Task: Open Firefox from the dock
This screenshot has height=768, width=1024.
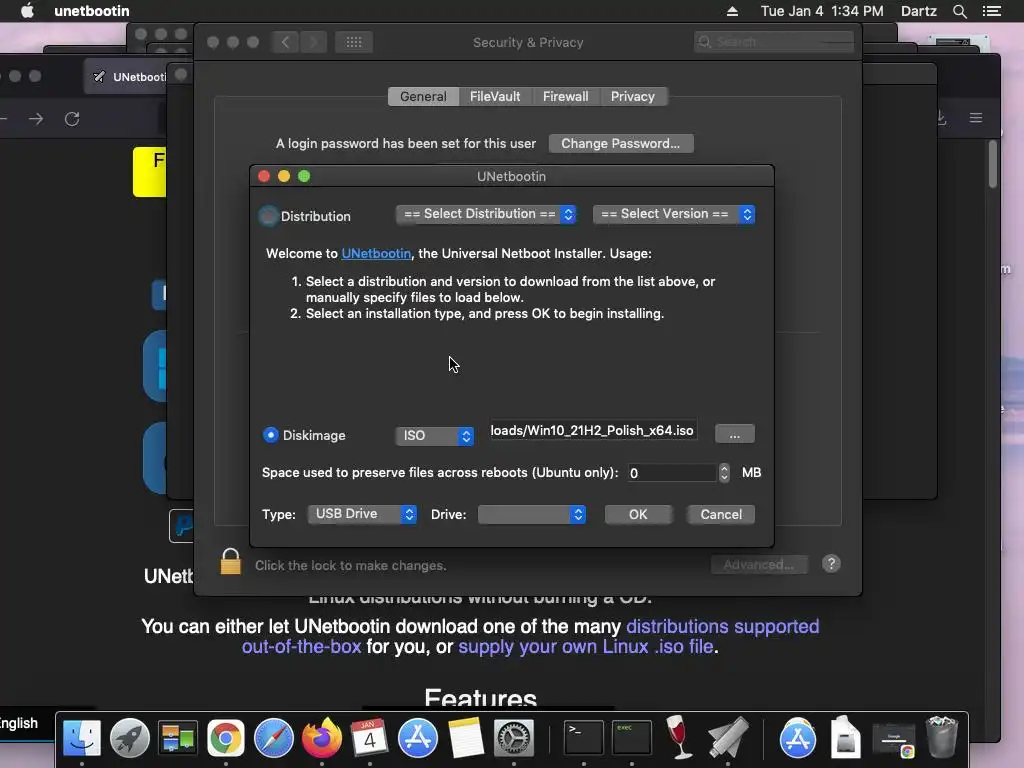Action: point(321,738)
